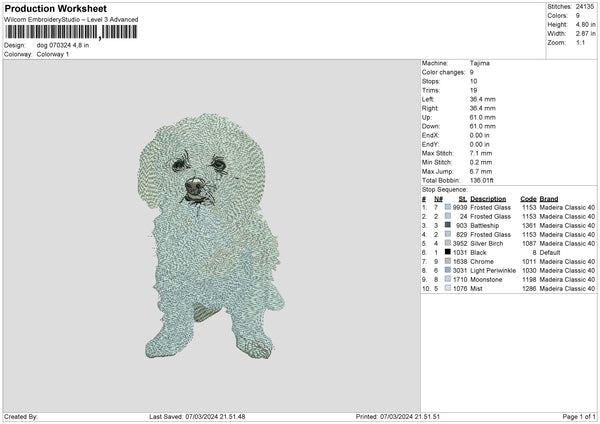
Task: Select the design name "dog 070324 4,8 in"
Action: [63, 45]
